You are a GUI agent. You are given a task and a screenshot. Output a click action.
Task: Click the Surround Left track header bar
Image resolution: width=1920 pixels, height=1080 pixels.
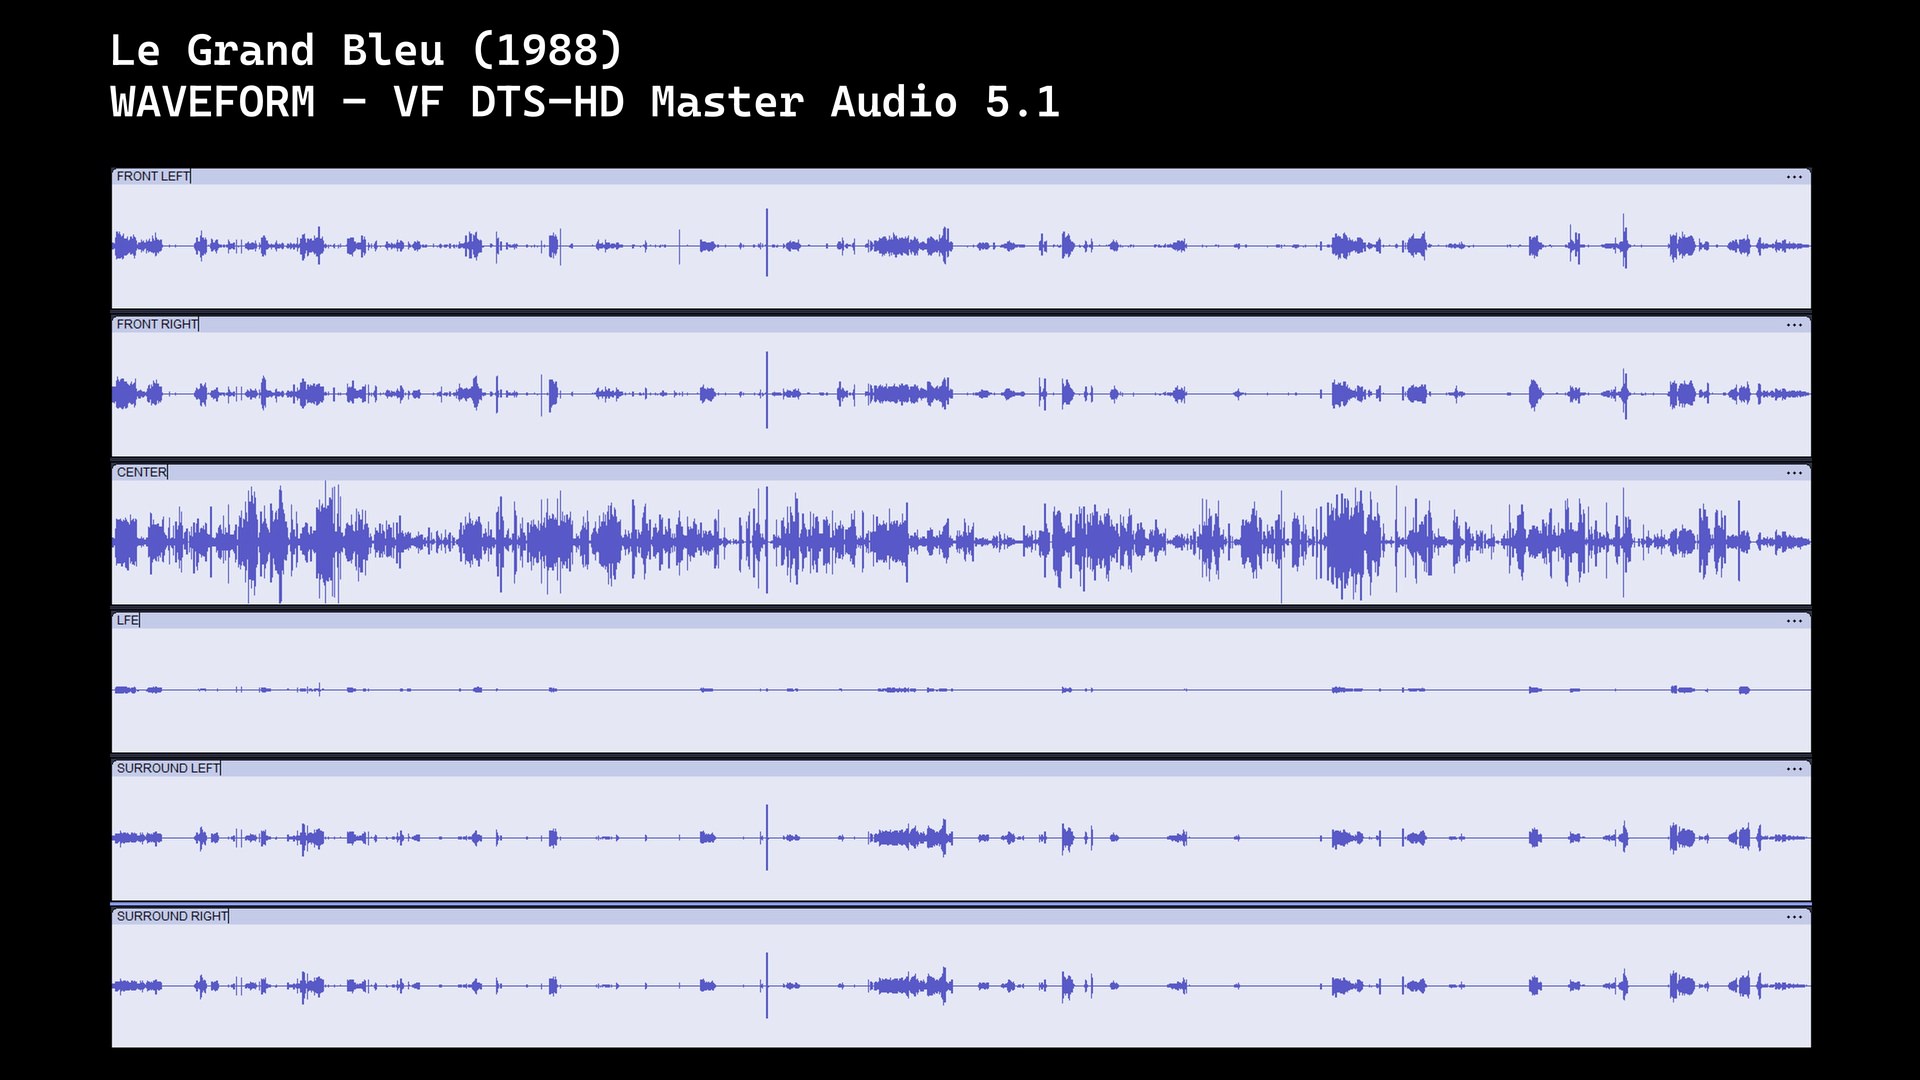click(x=960, y=769)
